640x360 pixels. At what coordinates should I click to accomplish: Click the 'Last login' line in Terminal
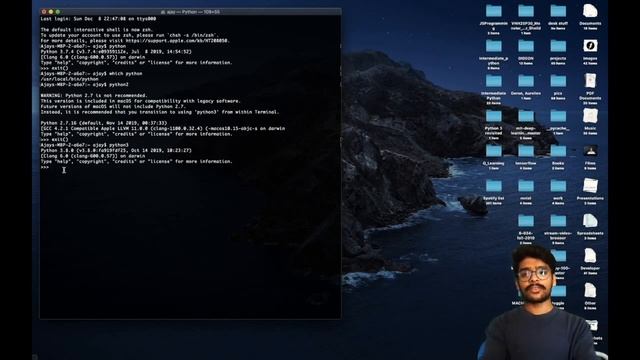click(x=98, y=19)
